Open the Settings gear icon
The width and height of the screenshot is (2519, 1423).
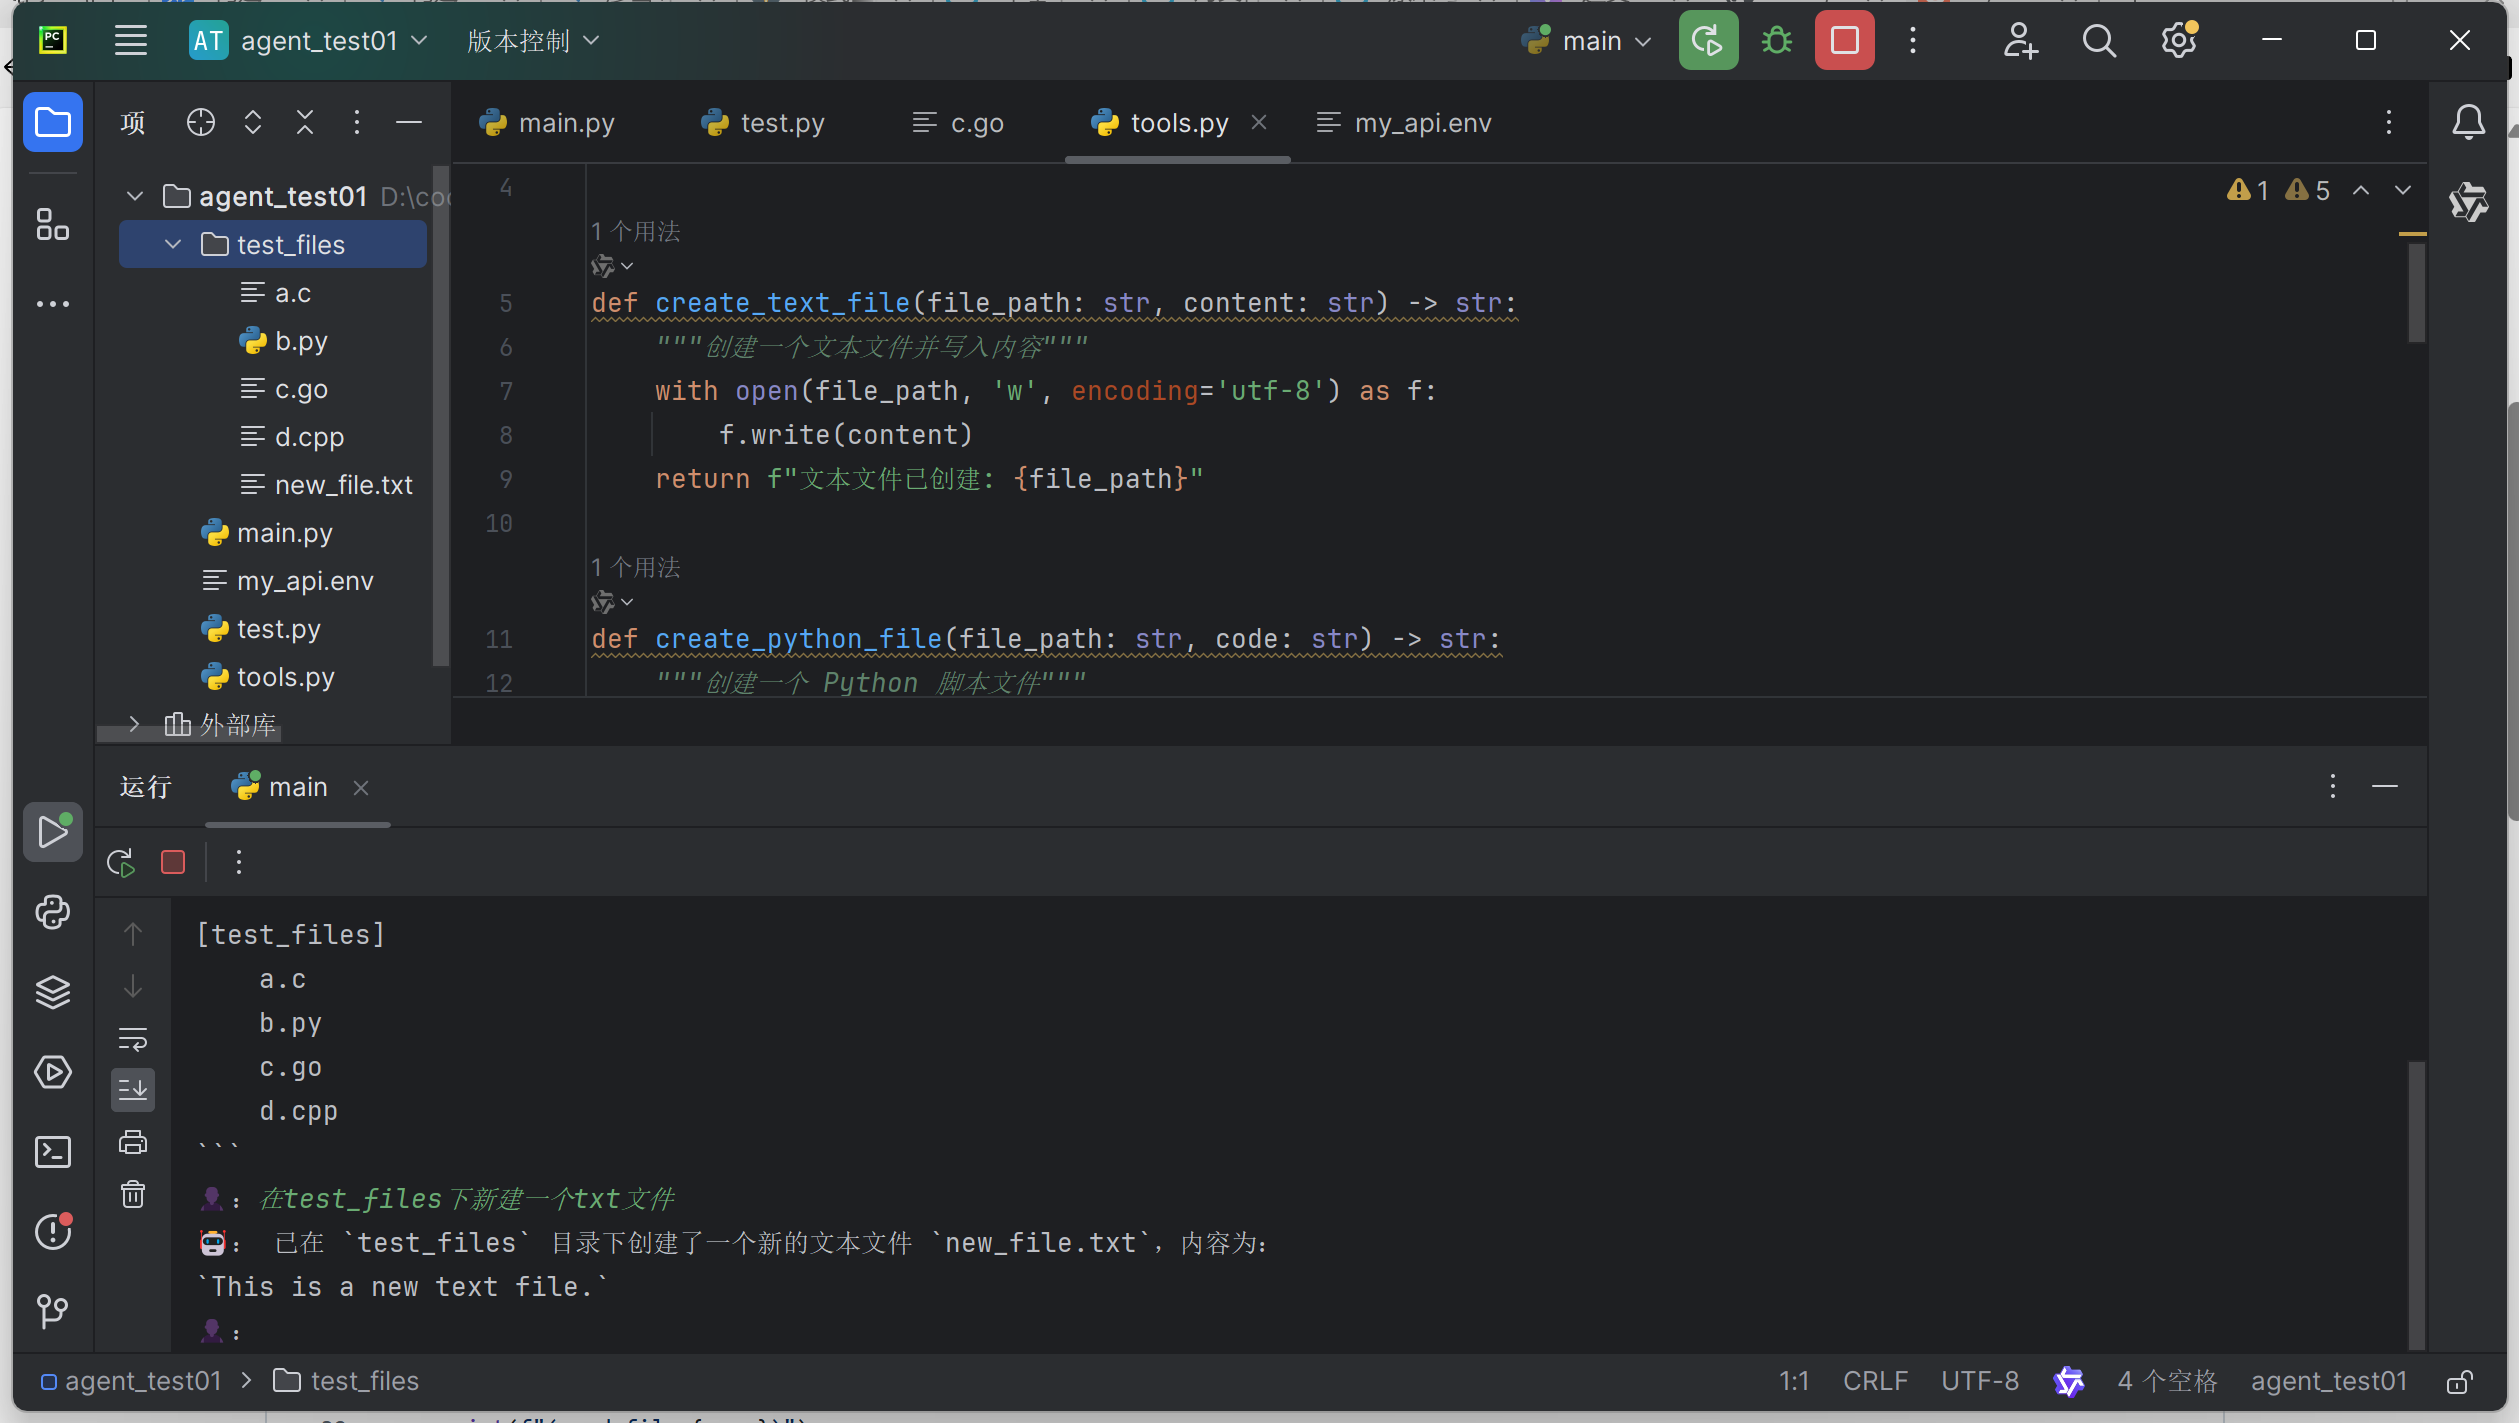[2178, 40]
